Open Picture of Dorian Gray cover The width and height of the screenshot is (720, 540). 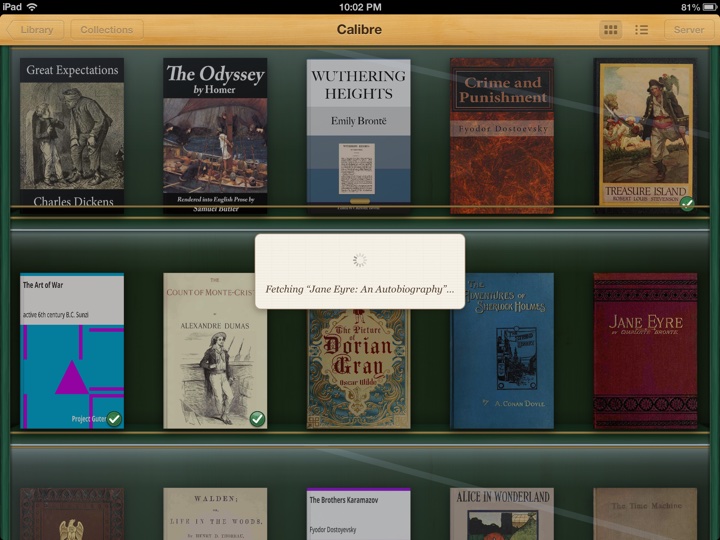tap(359, 369)
